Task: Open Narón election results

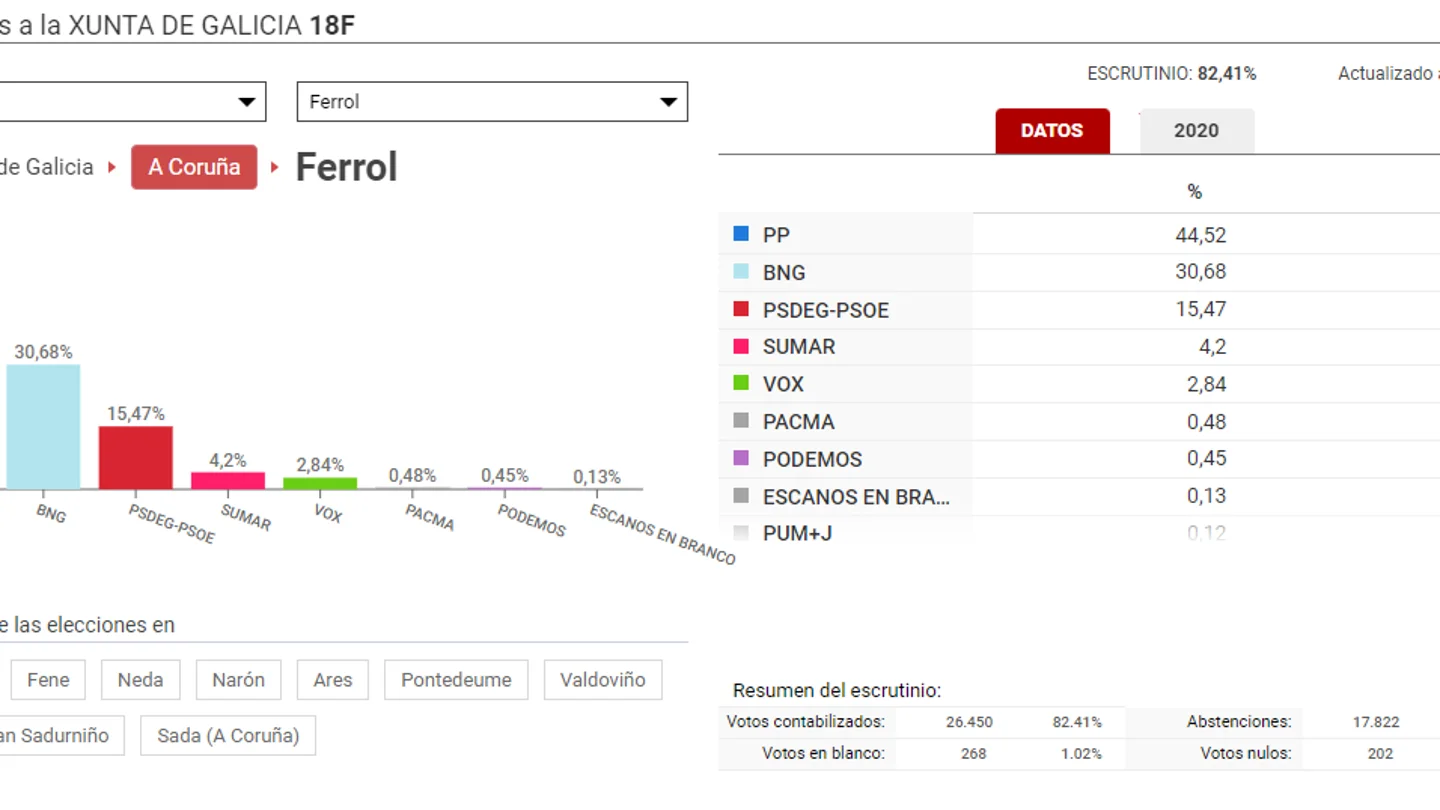Action: click(x=238, y=680)
